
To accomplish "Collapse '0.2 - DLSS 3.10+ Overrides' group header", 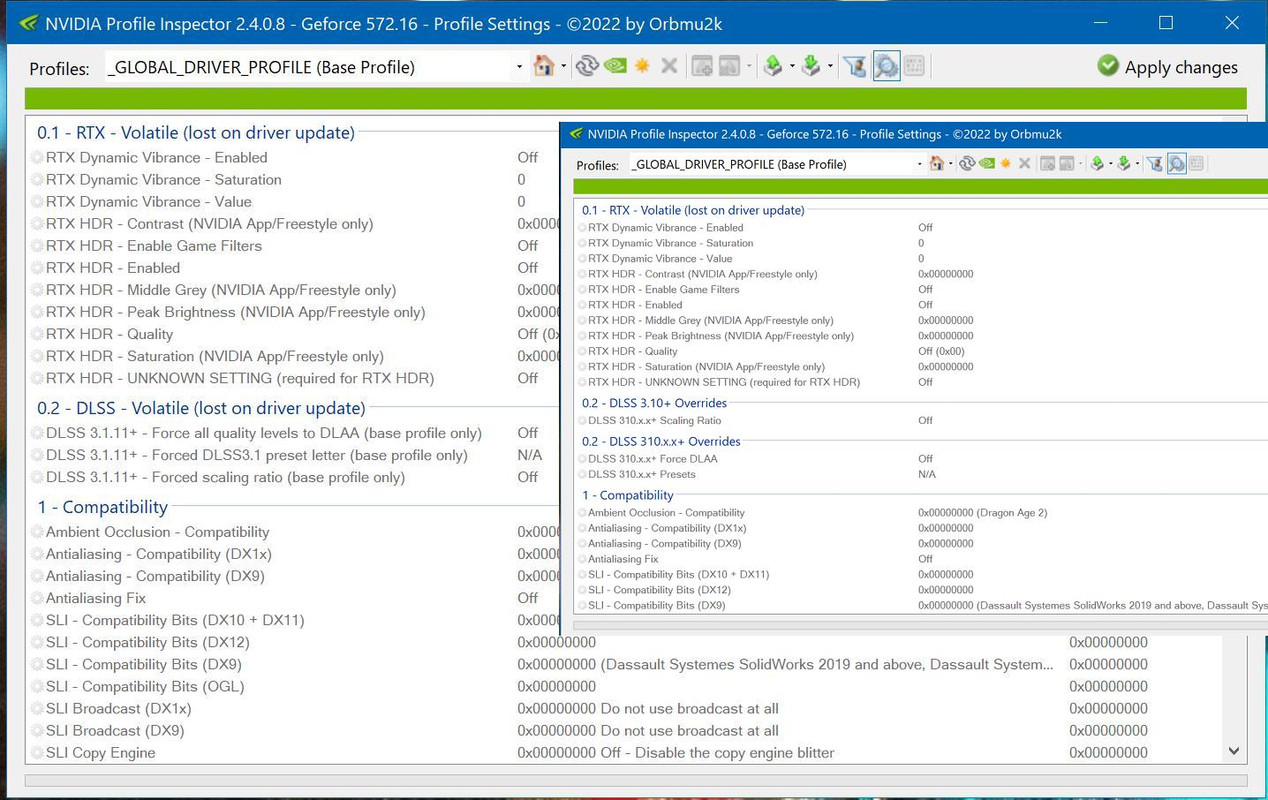I will click(x=654, y=403).
